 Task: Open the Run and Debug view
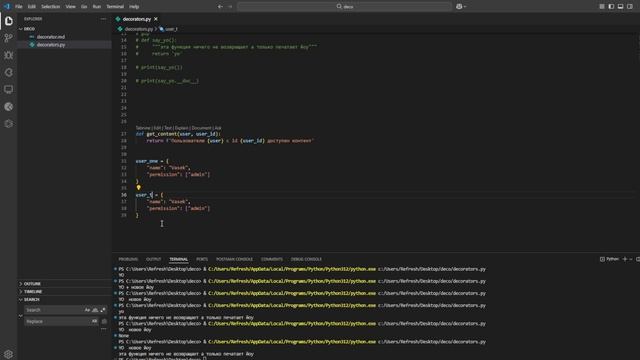coord(9,55)
